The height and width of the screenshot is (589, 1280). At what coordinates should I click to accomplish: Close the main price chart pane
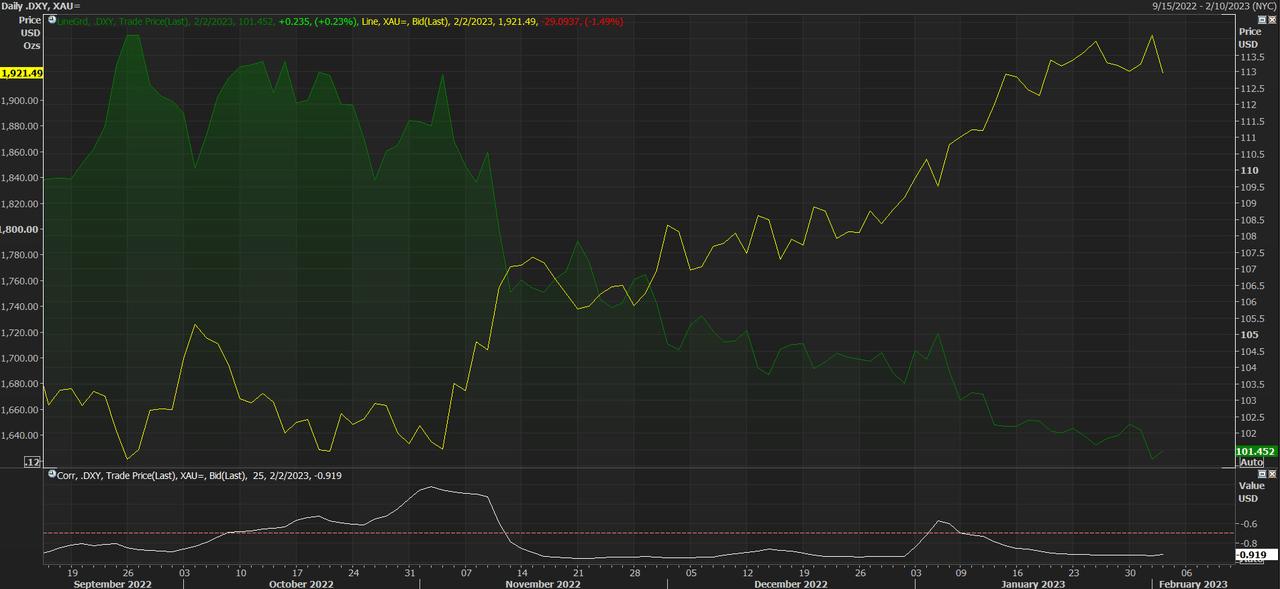coord(1271,19)
